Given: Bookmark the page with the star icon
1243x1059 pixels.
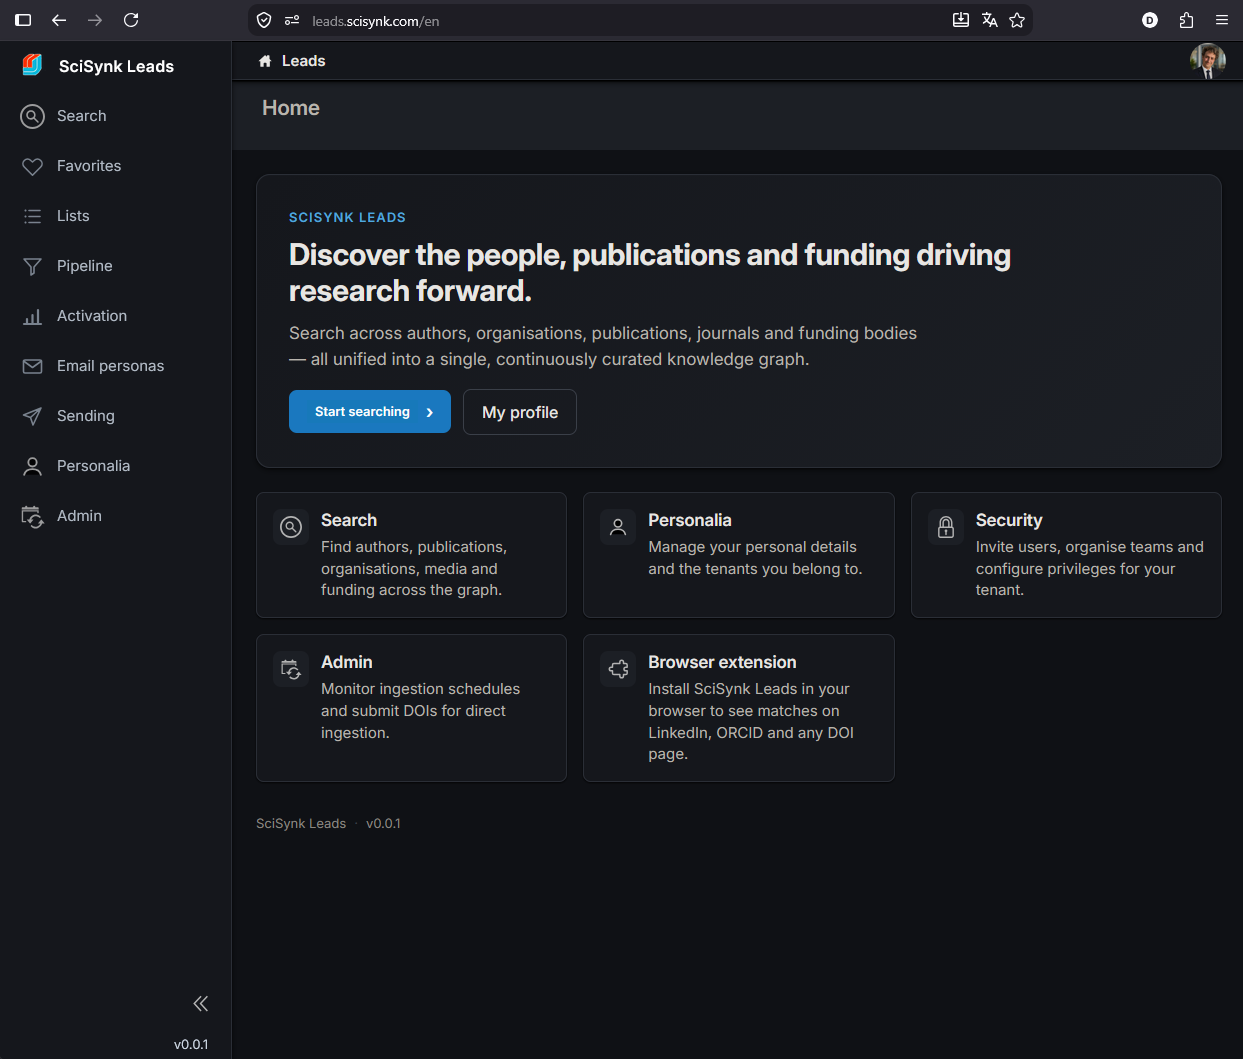Looking at the screenshot, I should (x=1017, y=20).
